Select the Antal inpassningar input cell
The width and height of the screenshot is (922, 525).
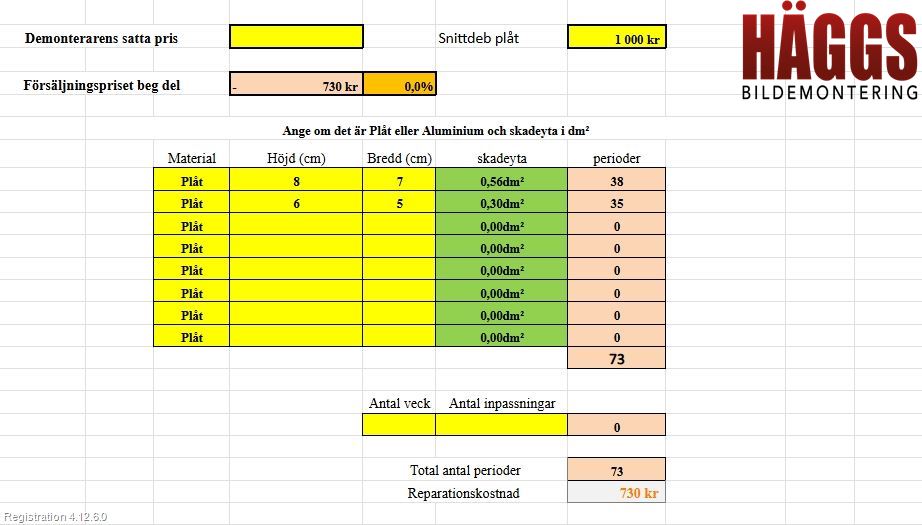(502, 424)
